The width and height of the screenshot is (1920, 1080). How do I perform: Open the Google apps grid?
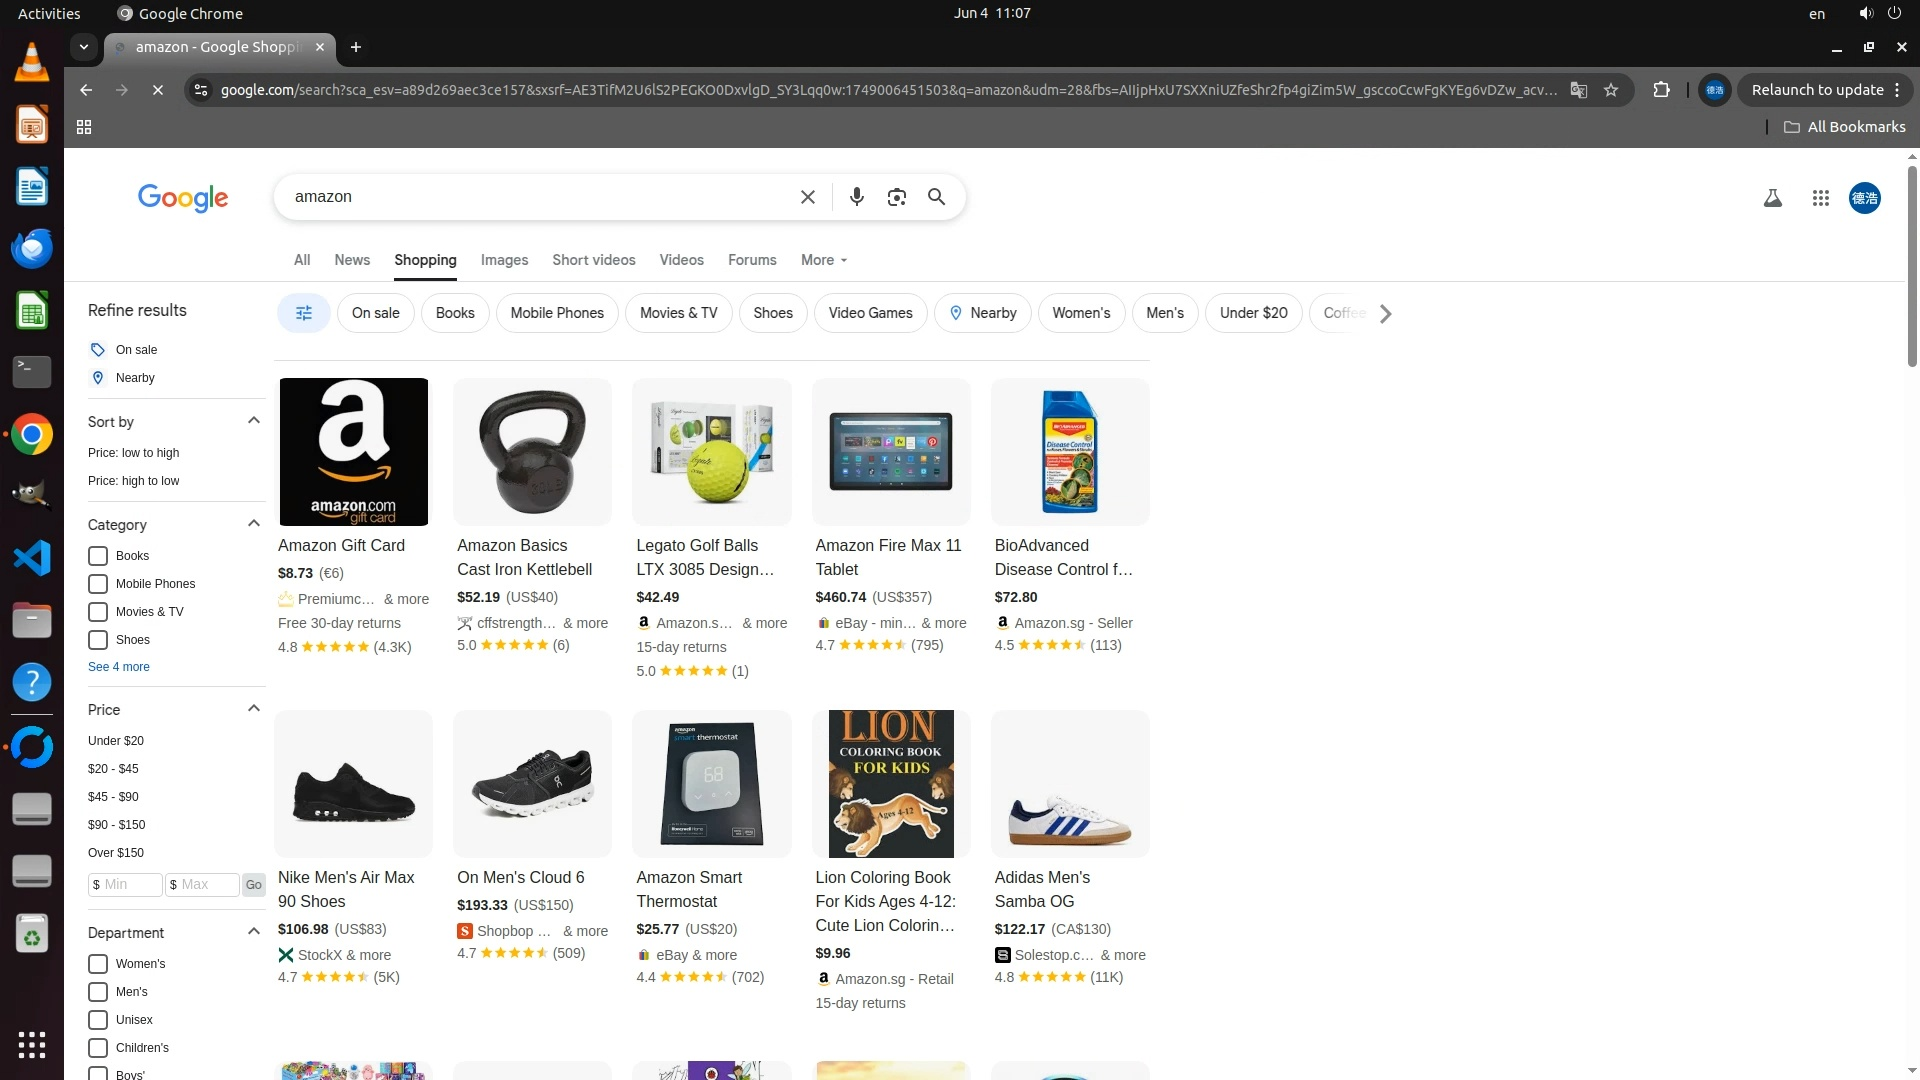coord(1820,198)
